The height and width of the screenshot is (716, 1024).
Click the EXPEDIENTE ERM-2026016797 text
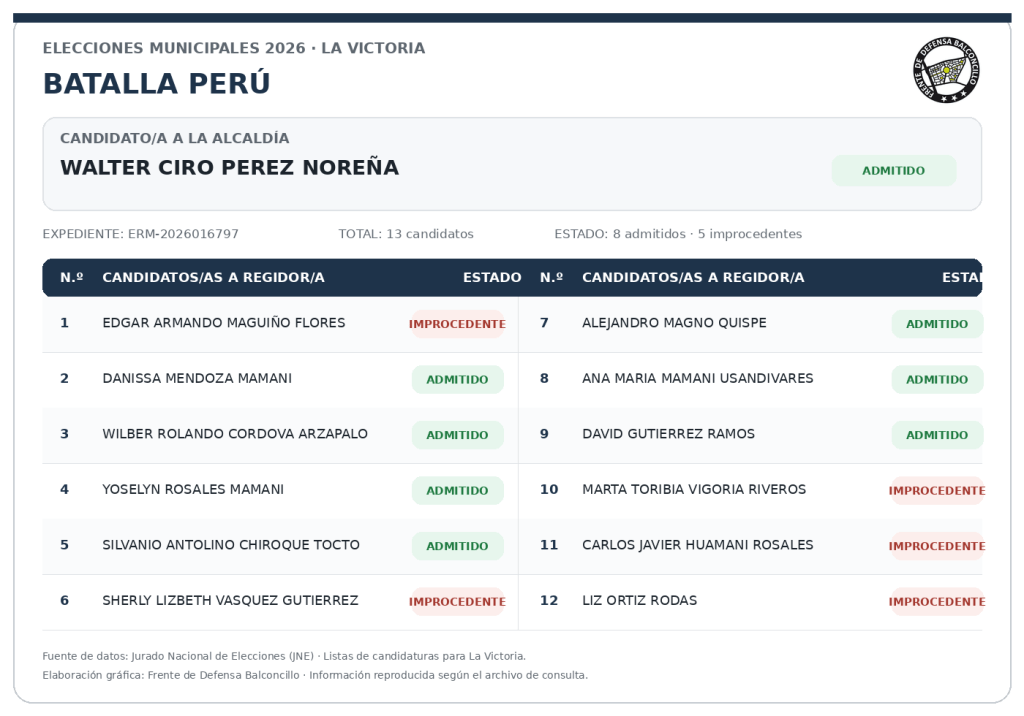point(140,234)
